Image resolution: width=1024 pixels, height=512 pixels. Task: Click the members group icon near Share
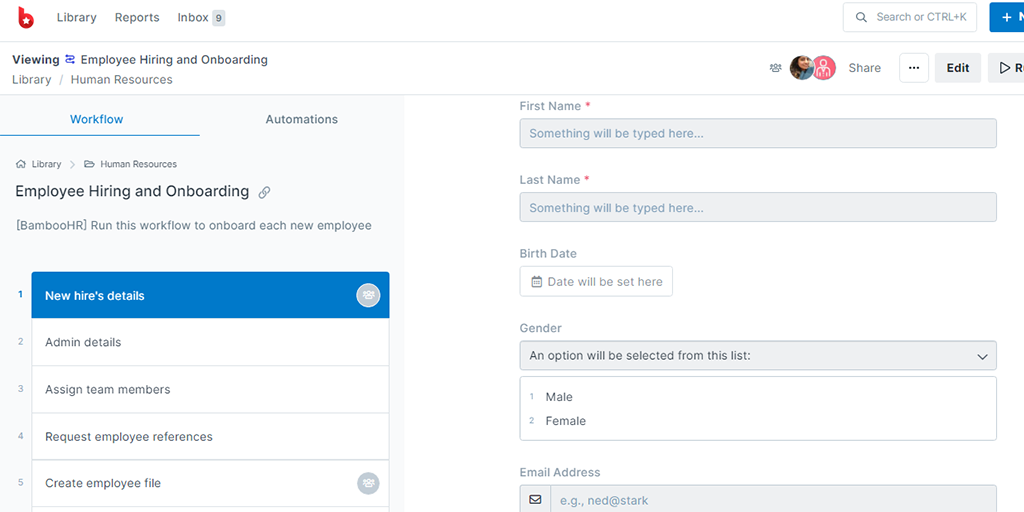pyautogui.click(x=776, y=67)
